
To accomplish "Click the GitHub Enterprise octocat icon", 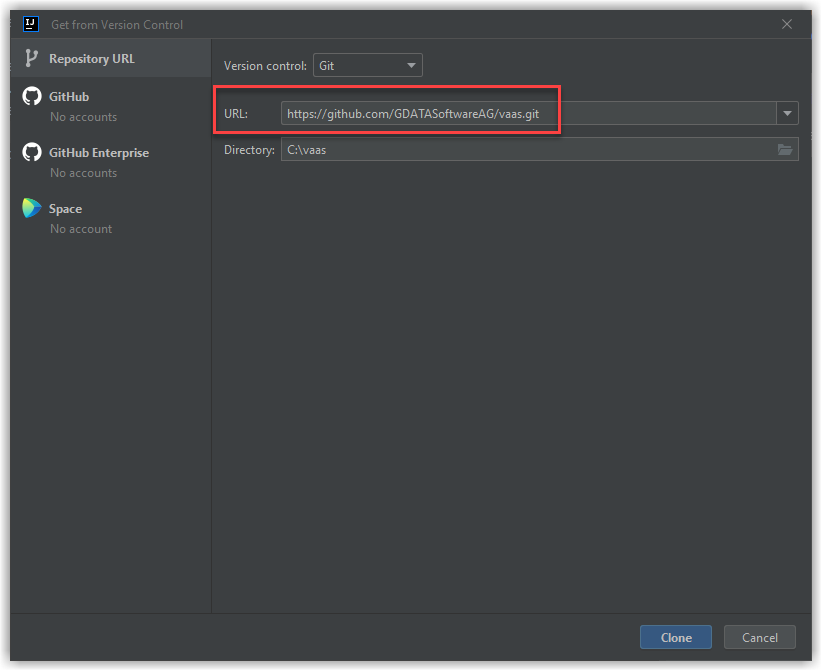I will (x=31, y=152).
